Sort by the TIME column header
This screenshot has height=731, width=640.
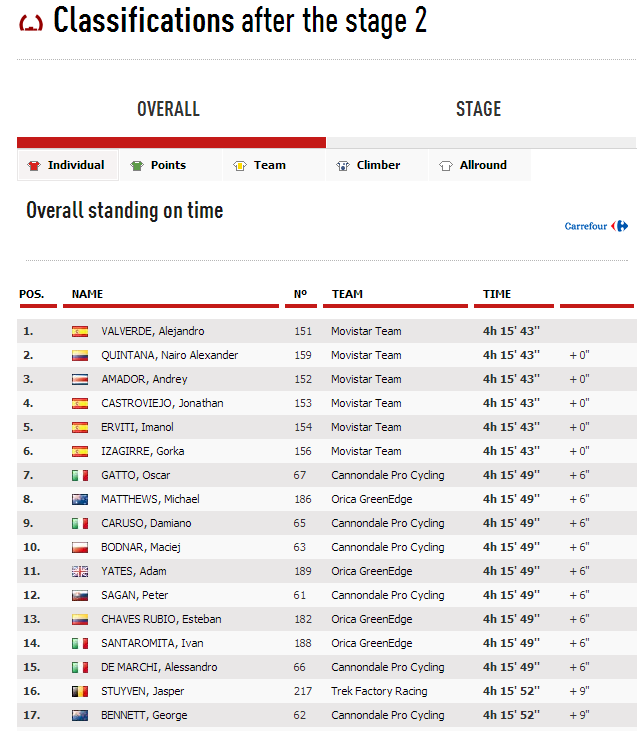pos(497,294)
